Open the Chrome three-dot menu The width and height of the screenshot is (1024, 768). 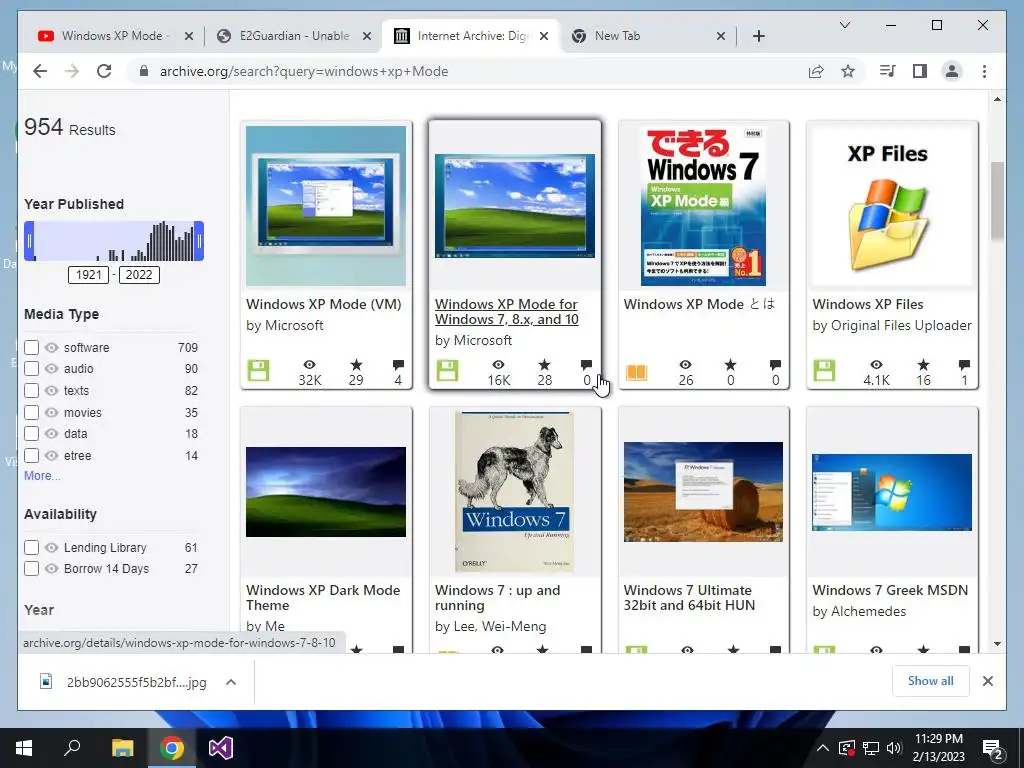[984, 71]
